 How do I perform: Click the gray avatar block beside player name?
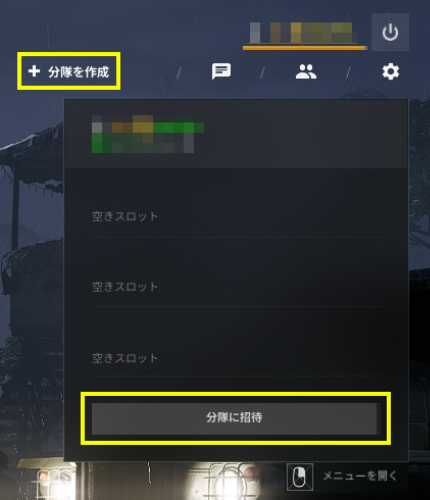pyautogui.click(x=255, y=33)
